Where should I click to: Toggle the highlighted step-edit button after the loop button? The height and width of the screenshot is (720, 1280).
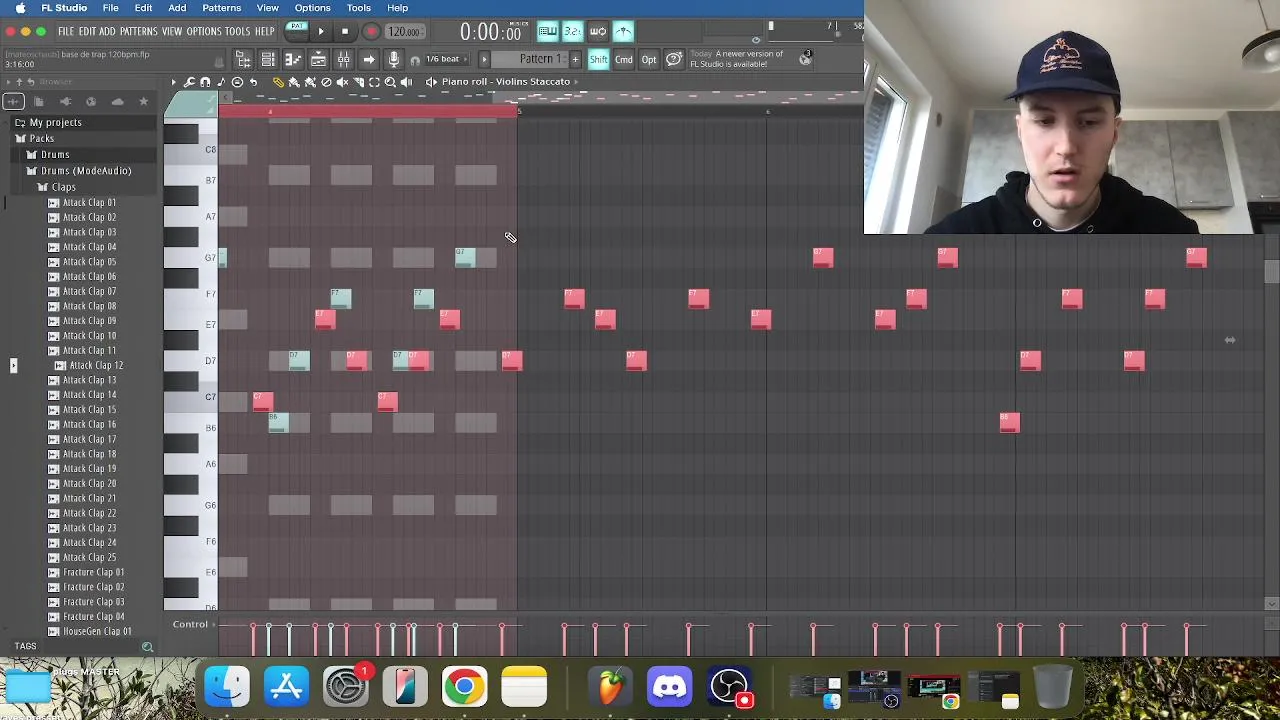(623, 31)
